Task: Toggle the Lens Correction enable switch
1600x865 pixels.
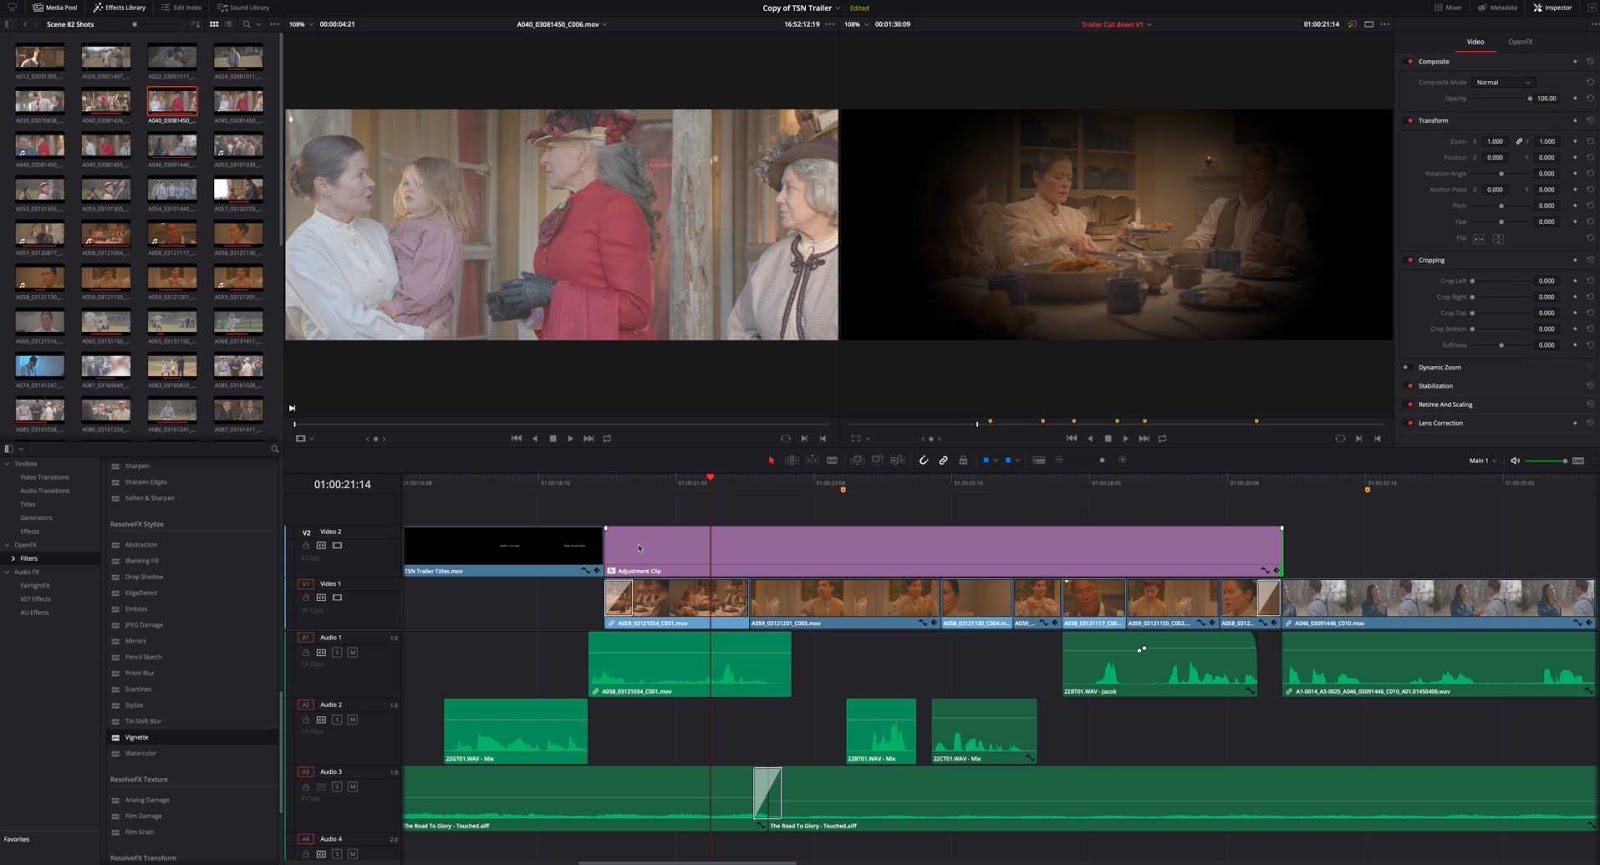Action: [x=1410, y=423]
